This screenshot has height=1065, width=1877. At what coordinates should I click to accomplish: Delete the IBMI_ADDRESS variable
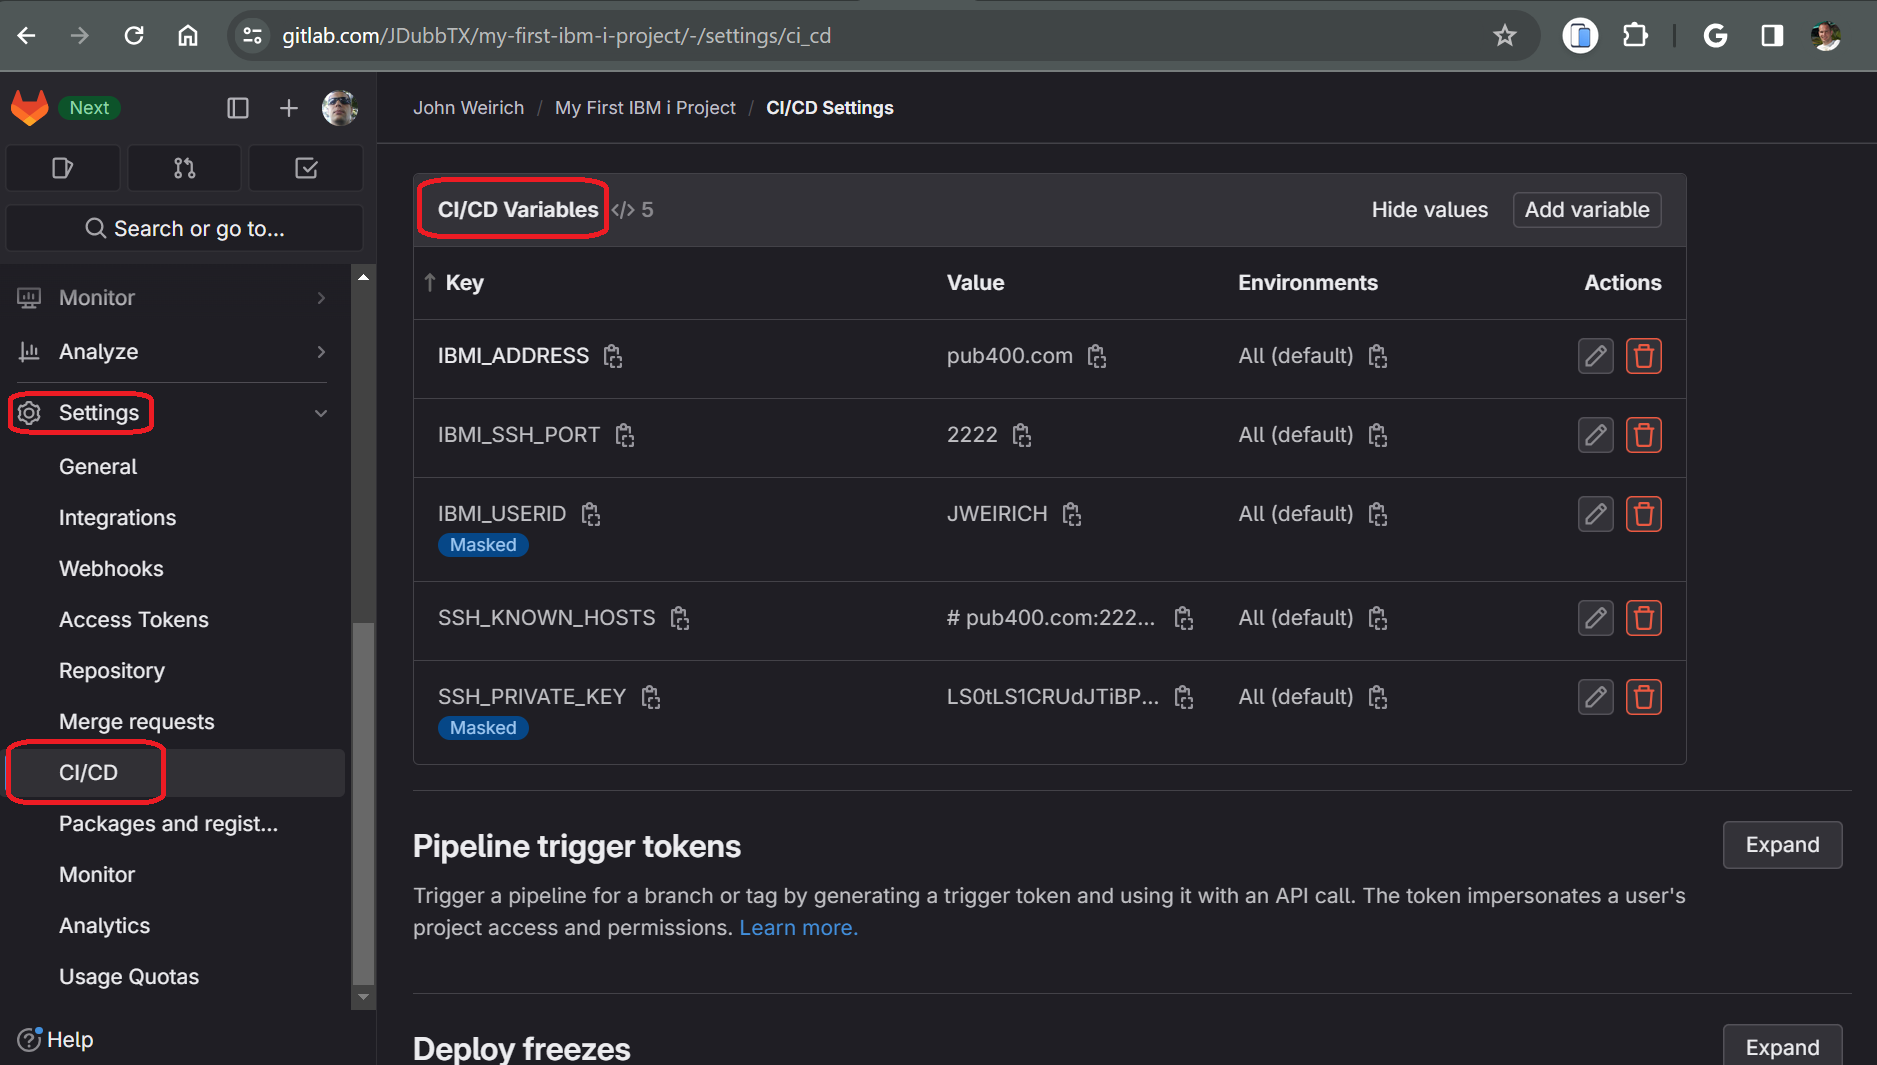coord(1644,356)
